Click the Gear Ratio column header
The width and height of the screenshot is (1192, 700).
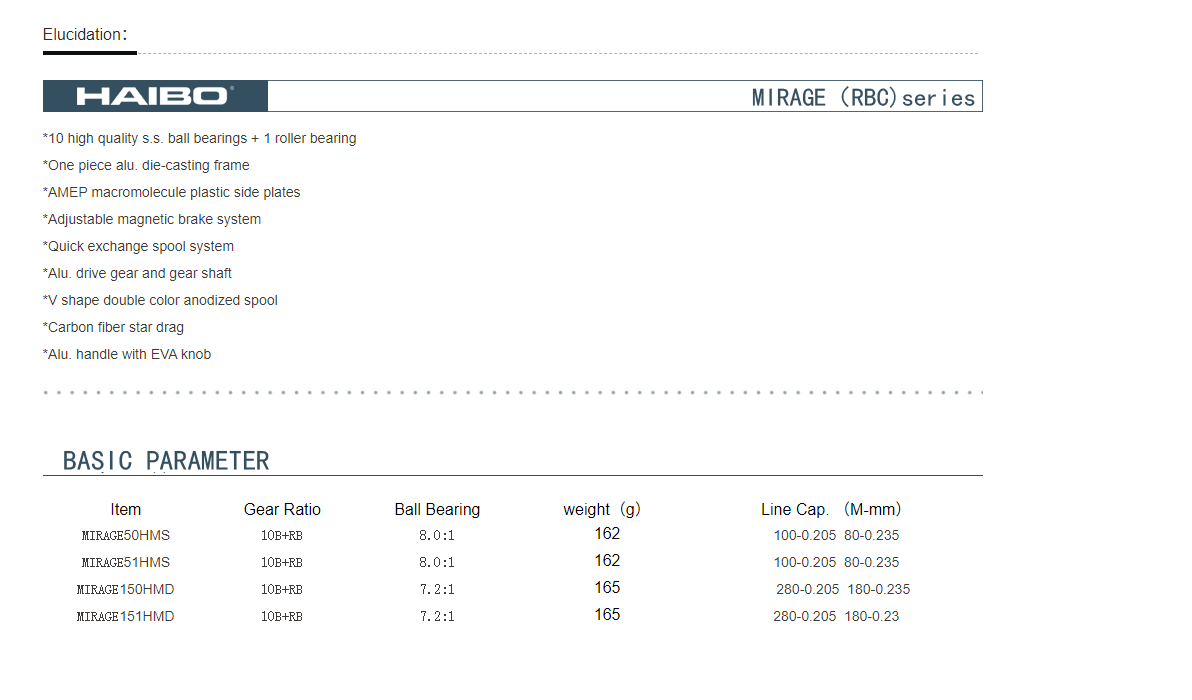click(282, 509)
